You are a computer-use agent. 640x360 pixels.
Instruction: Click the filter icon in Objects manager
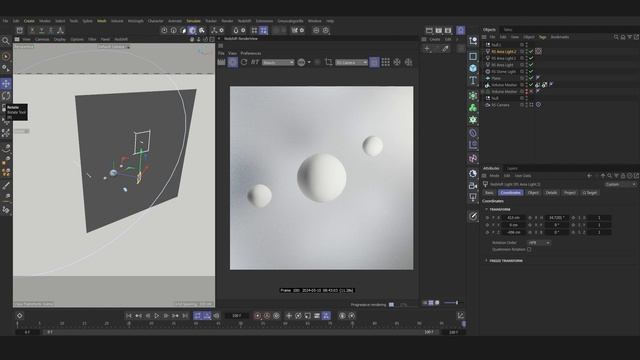(630, 37)
